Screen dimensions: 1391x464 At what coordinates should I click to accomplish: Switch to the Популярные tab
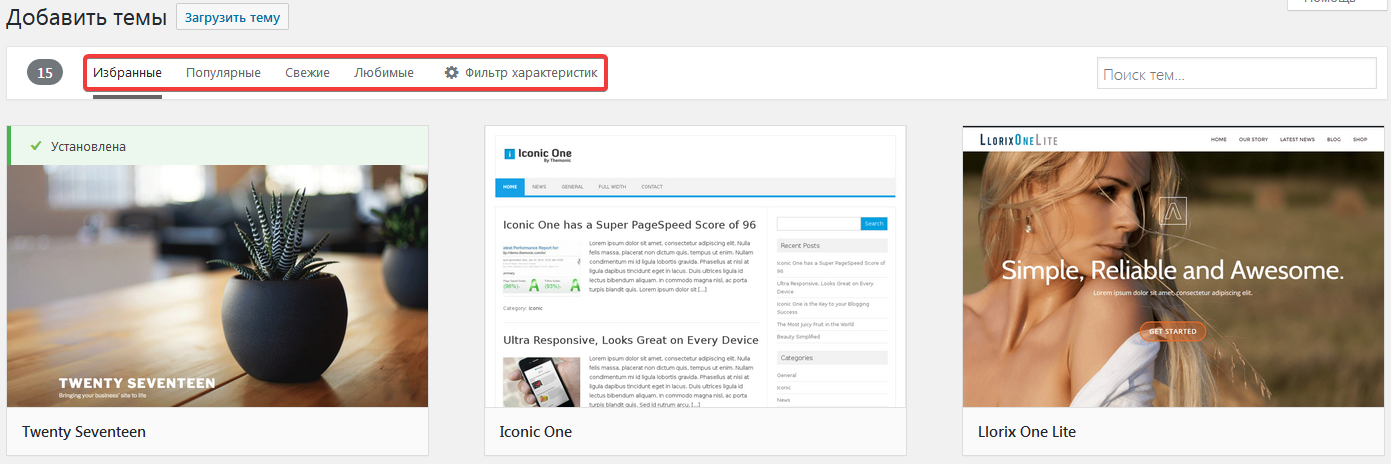click(x=223, y=73)
